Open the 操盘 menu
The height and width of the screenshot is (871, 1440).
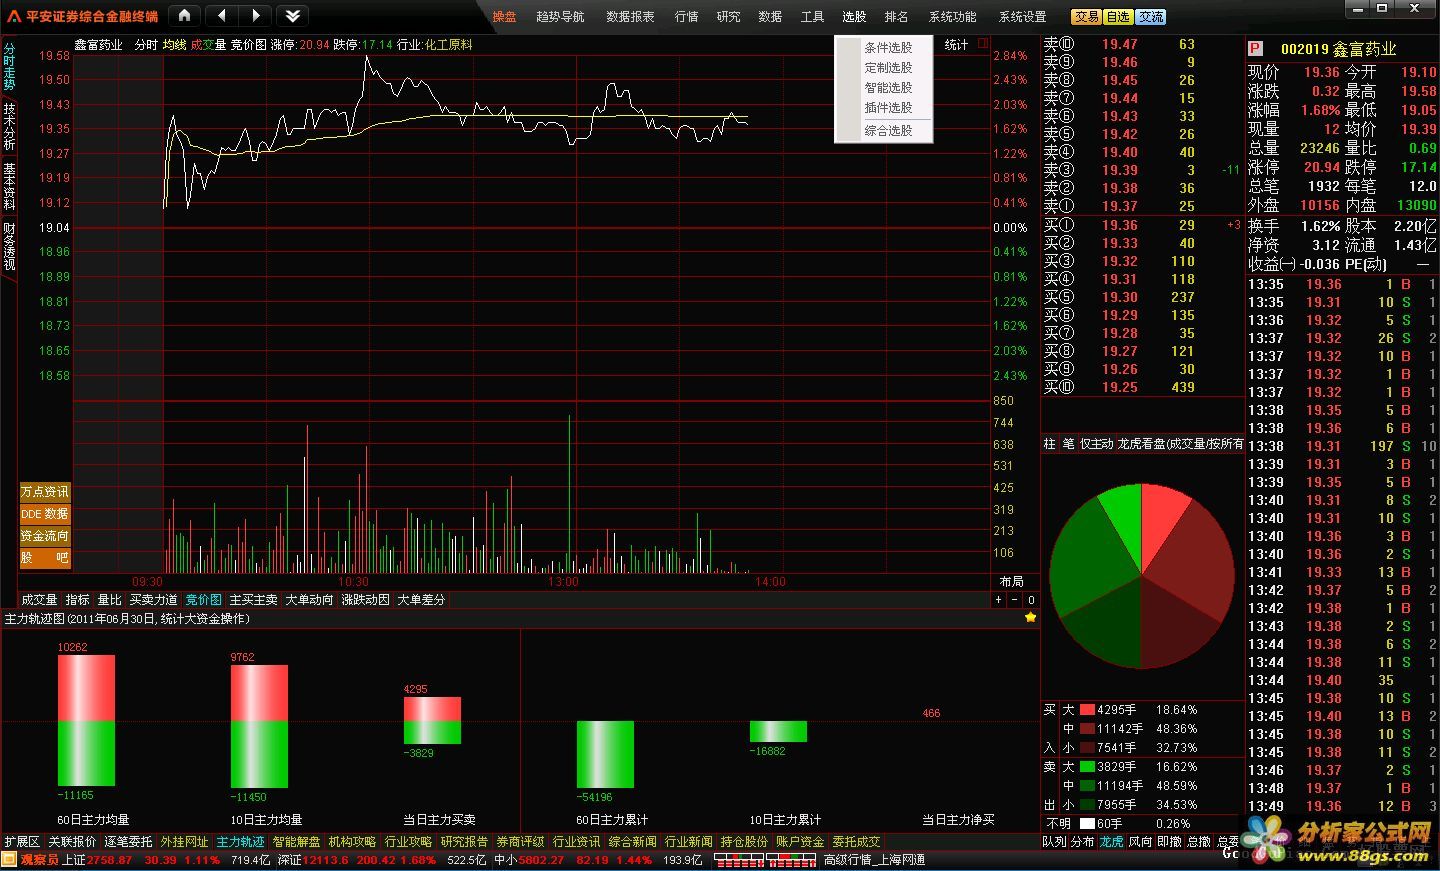click(x=504, y=16)
